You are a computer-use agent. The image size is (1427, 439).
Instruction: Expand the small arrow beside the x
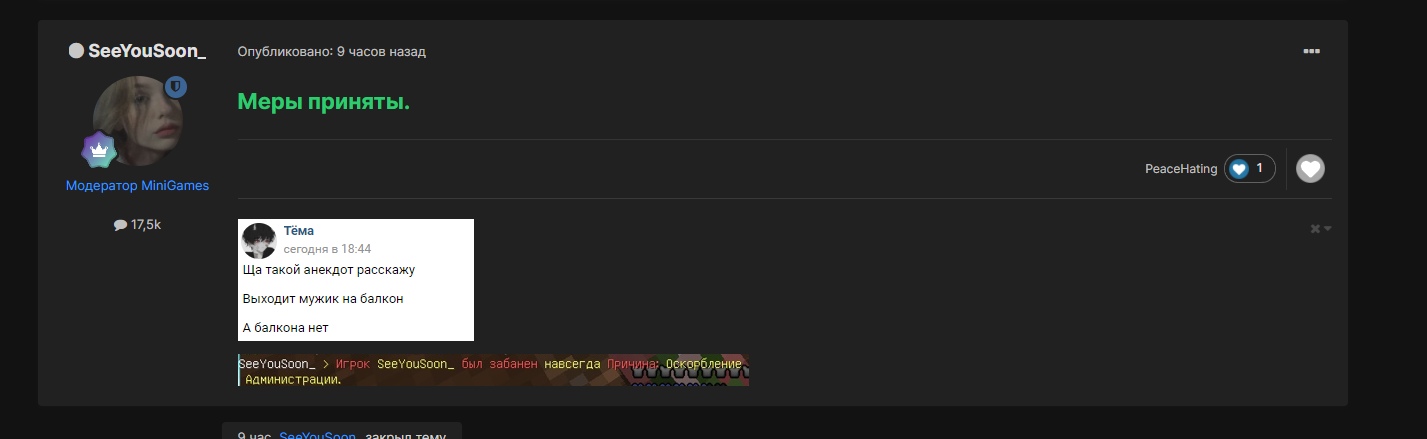1328,229
